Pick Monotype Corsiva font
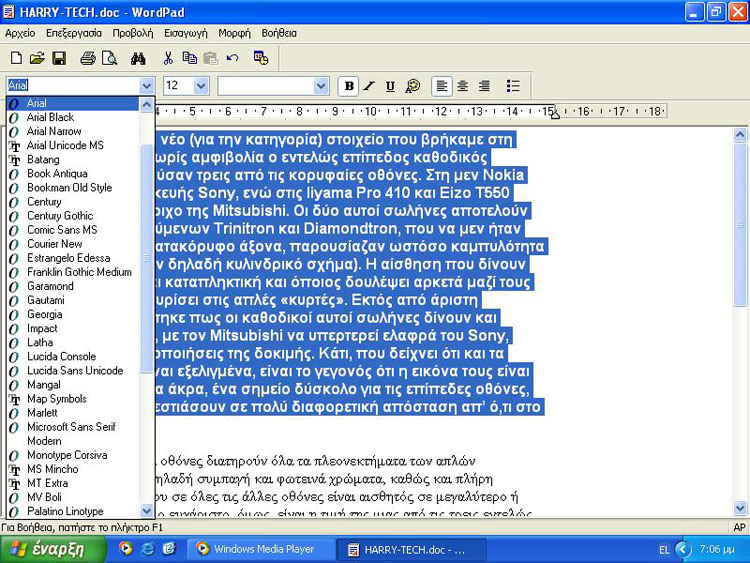Screen dimensions: 750x563 pos(73,455)
